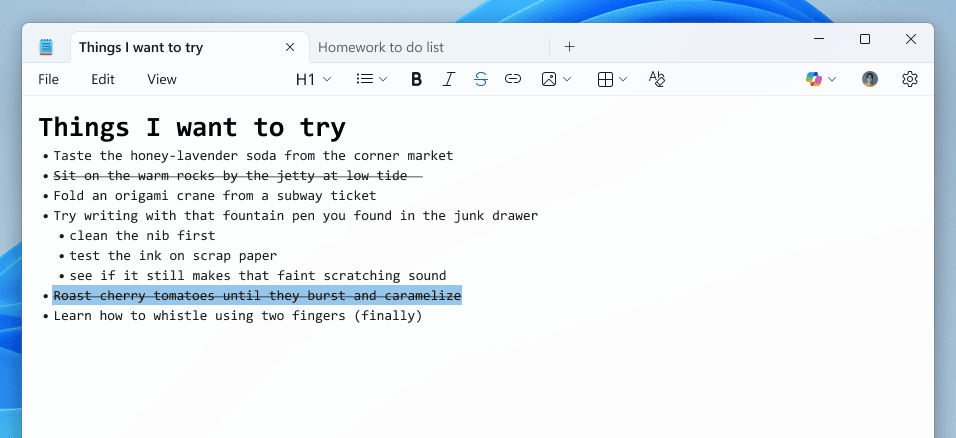Open the File menu

pyautogui.click(x=48, y=79)
